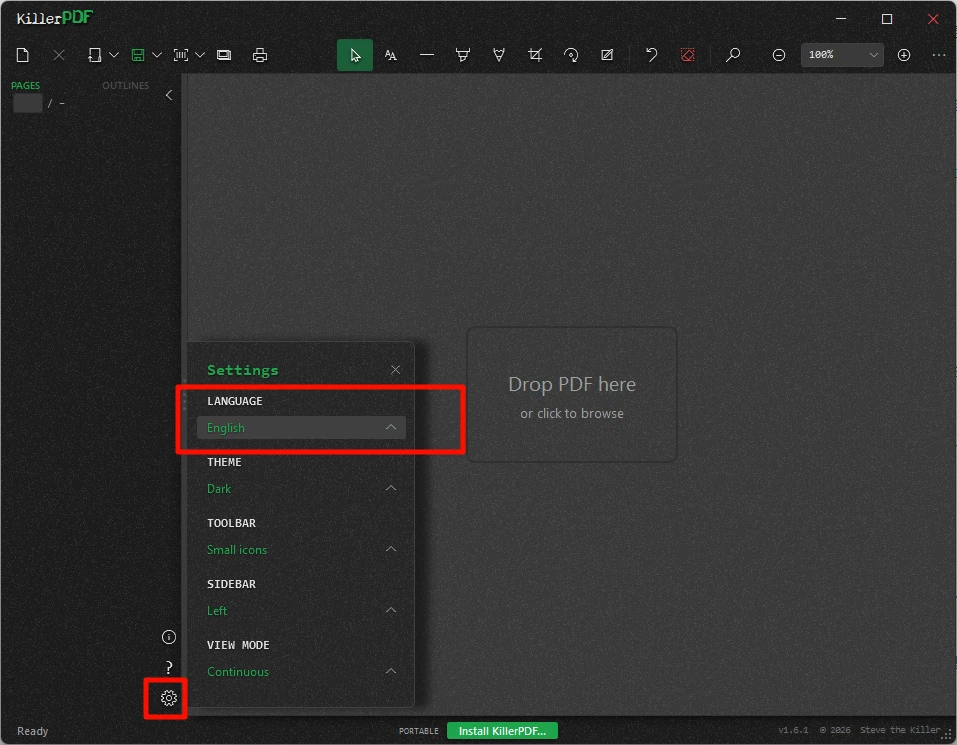Open the Sidebar dropdown showing Left
Screen dimensions: 957x745
pyautogui.click(x=301, y=611)
